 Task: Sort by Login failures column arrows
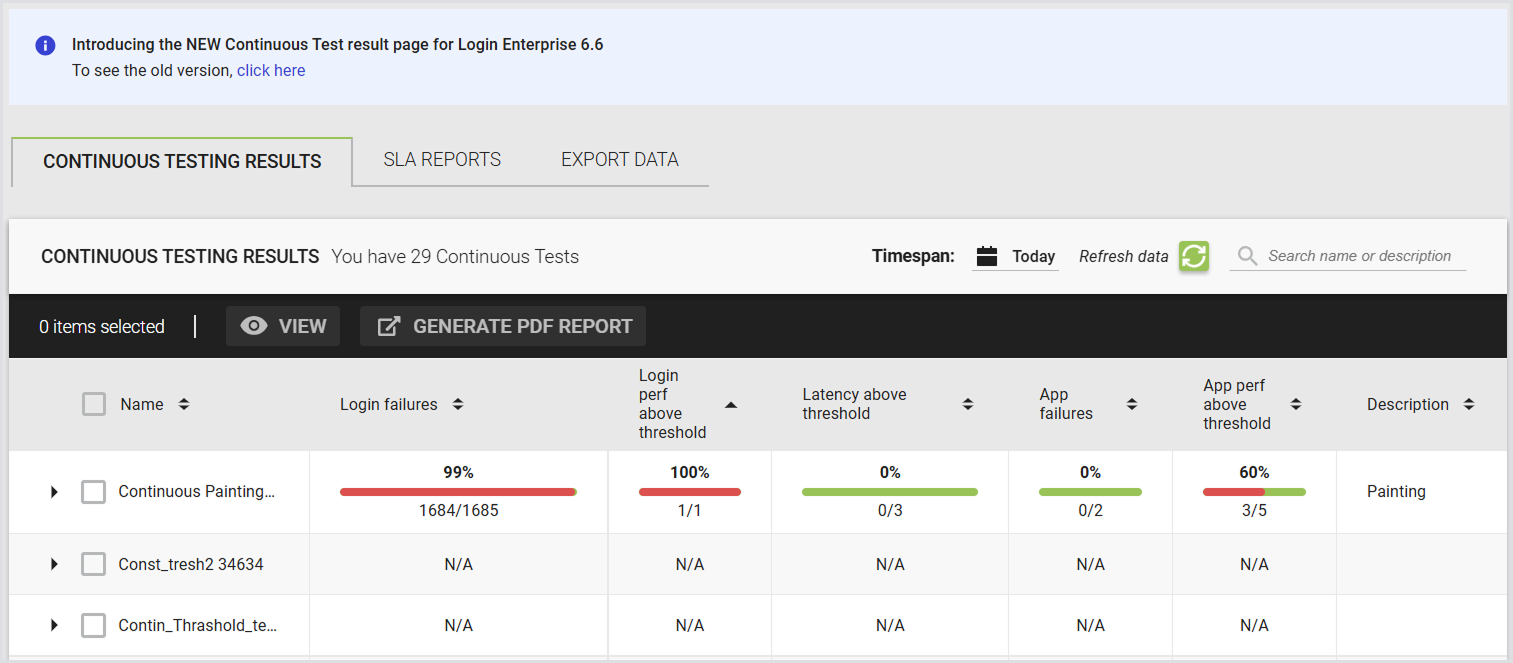point(458,404)
